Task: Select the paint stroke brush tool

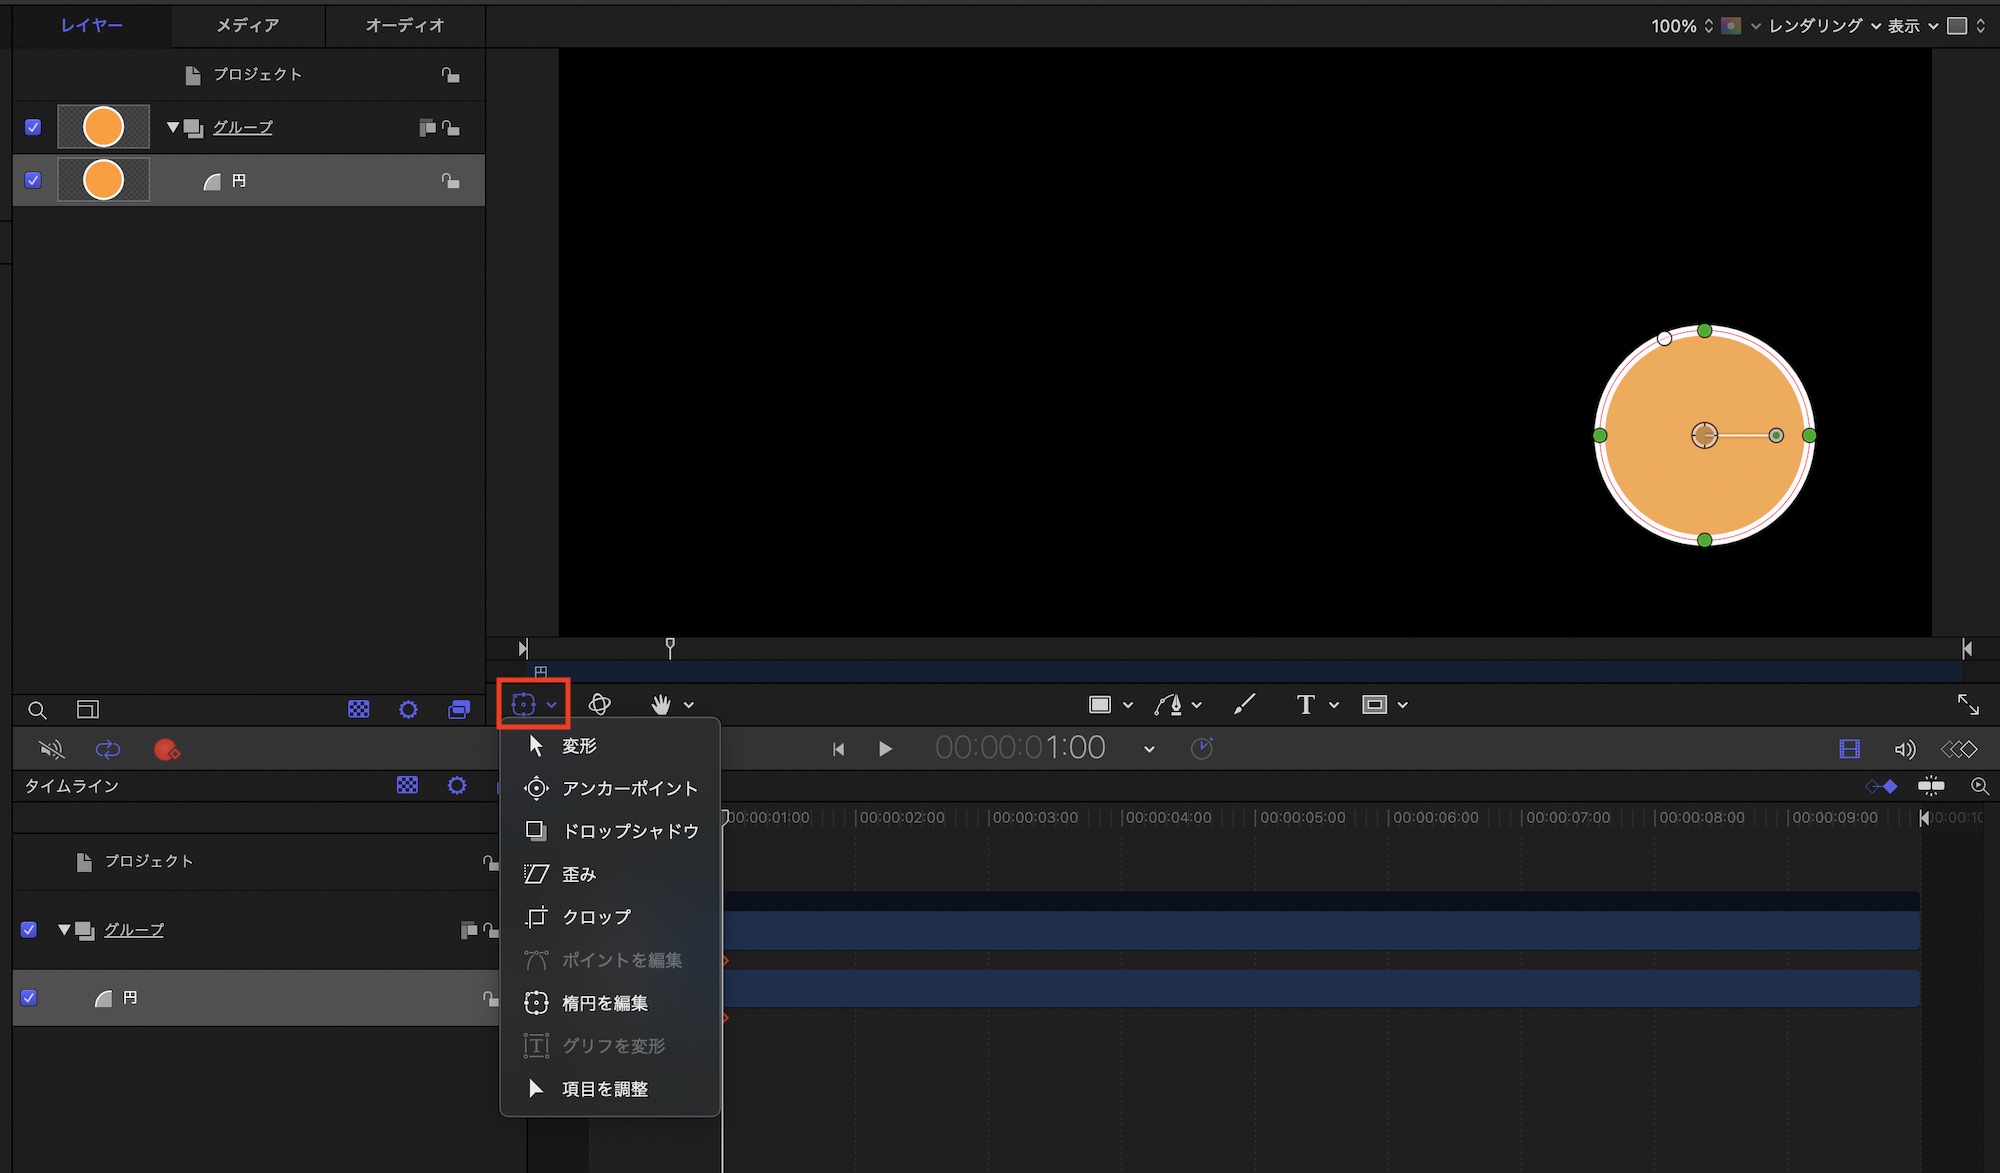Action: [x=1244, y=704]
